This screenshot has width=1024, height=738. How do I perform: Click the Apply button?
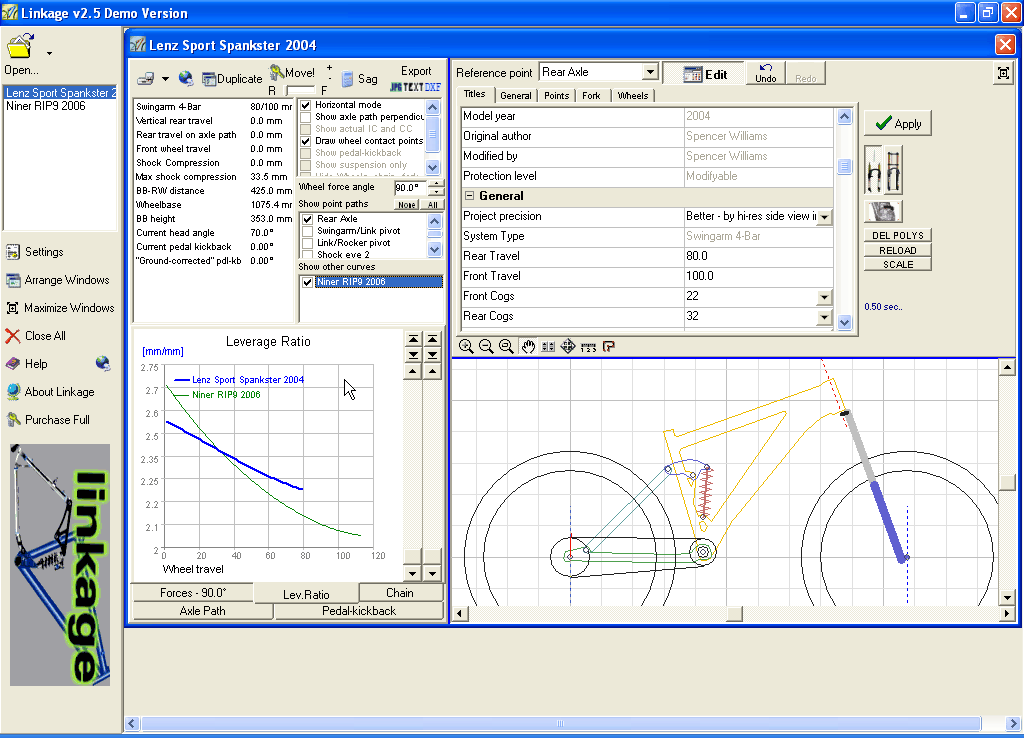point(898,123)
